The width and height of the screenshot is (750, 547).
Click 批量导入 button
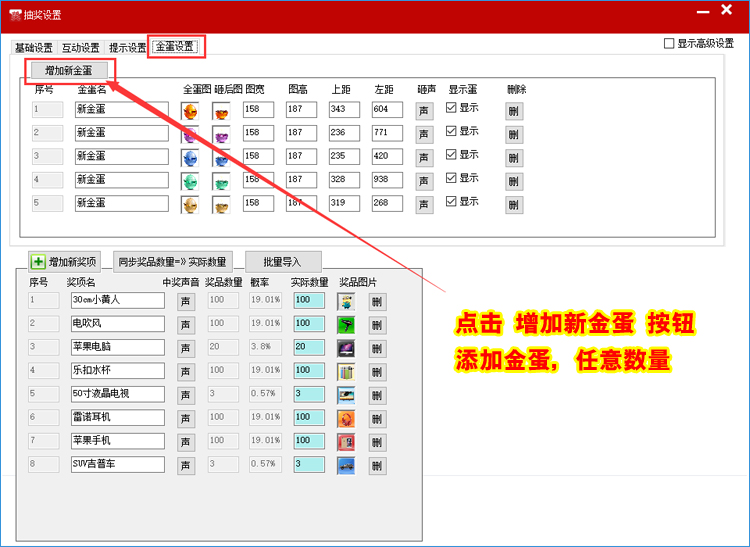point(283,262)
